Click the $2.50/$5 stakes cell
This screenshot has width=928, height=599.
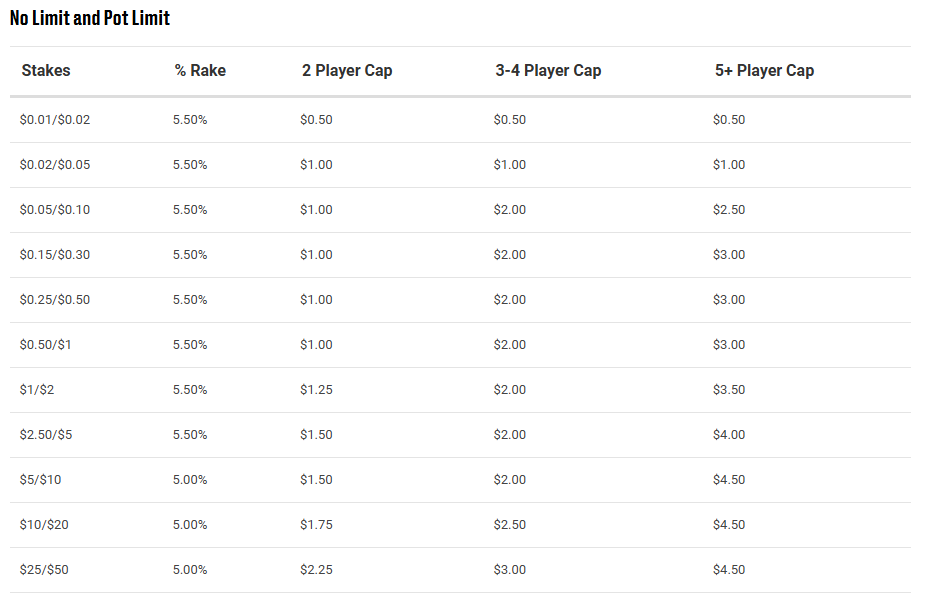(45, 435)
